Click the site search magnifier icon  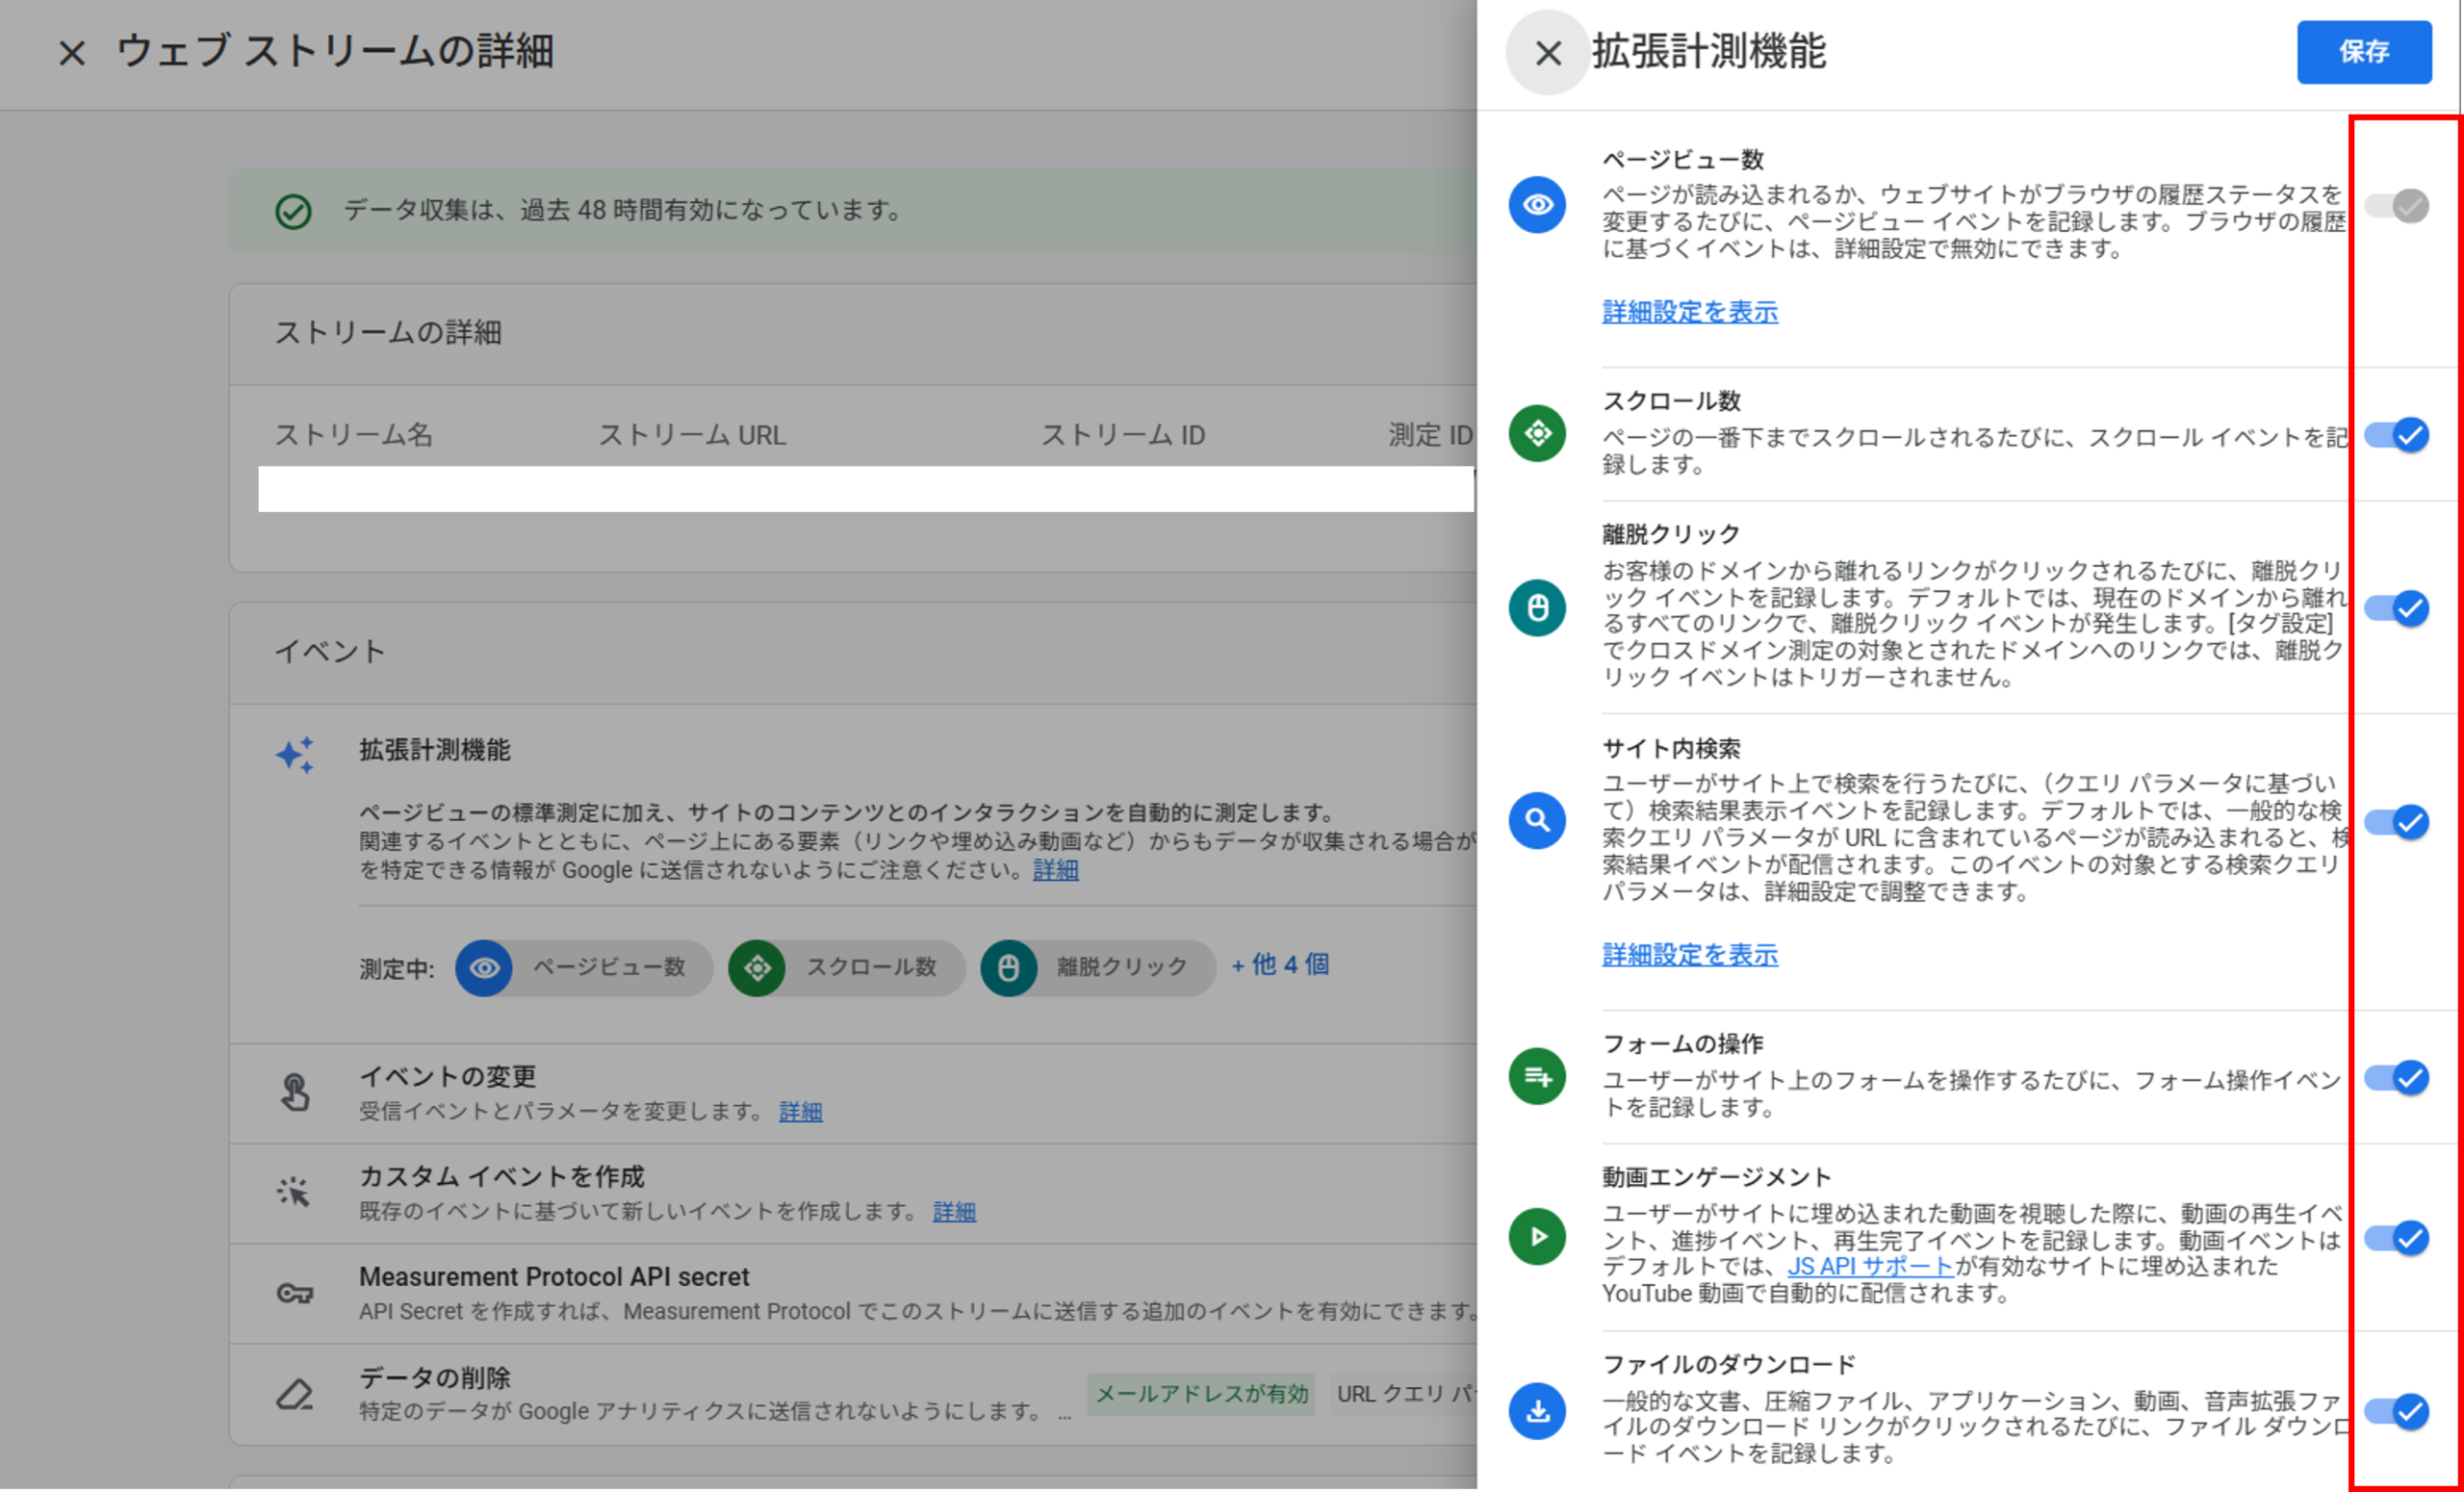[x=1537, y=821]
